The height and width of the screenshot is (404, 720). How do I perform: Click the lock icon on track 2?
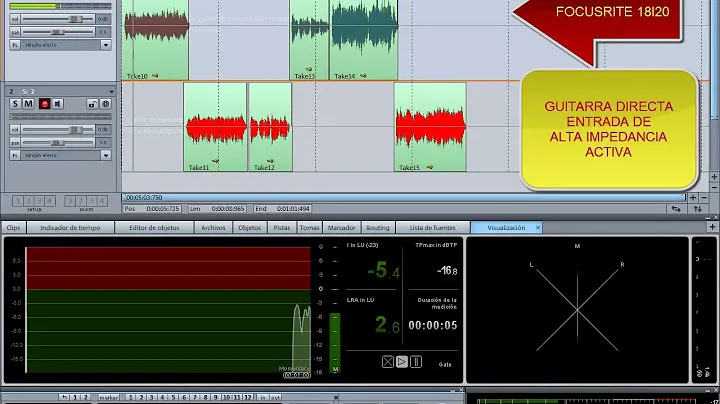(91, 104)
